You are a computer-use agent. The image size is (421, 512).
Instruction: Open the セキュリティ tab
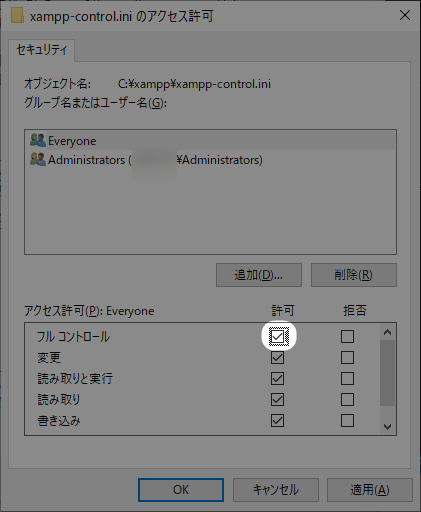coord(42,50)
